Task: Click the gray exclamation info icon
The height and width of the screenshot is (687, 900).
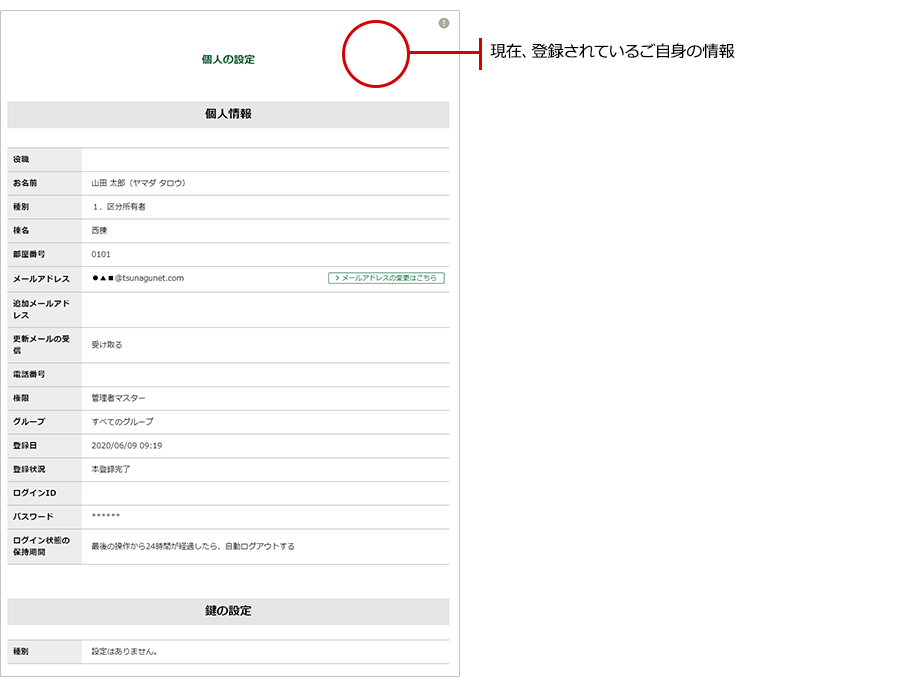Action: [444, 23]
